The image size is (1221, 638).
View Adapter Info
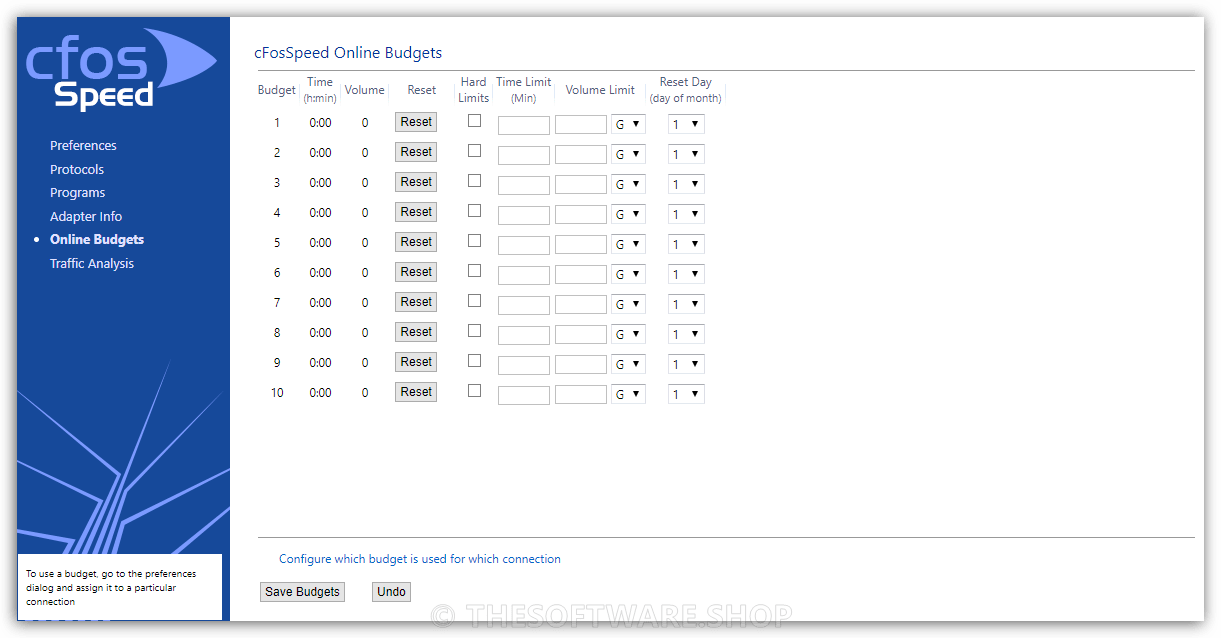86,216
